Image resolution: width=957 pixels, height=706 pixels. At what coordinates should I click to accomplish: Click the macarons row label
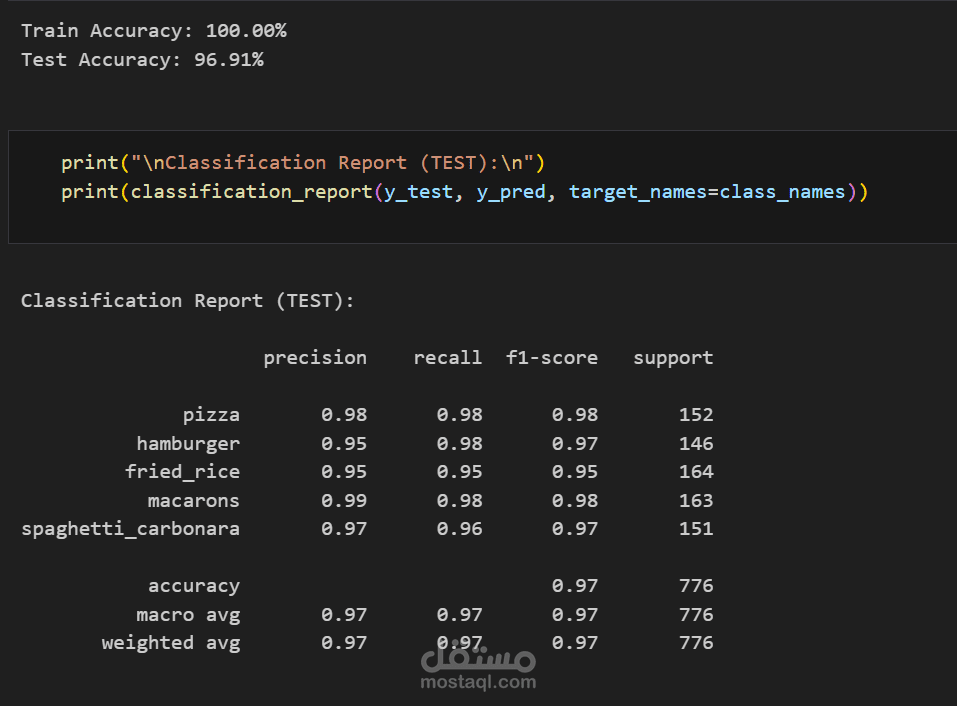pos(193,501)
